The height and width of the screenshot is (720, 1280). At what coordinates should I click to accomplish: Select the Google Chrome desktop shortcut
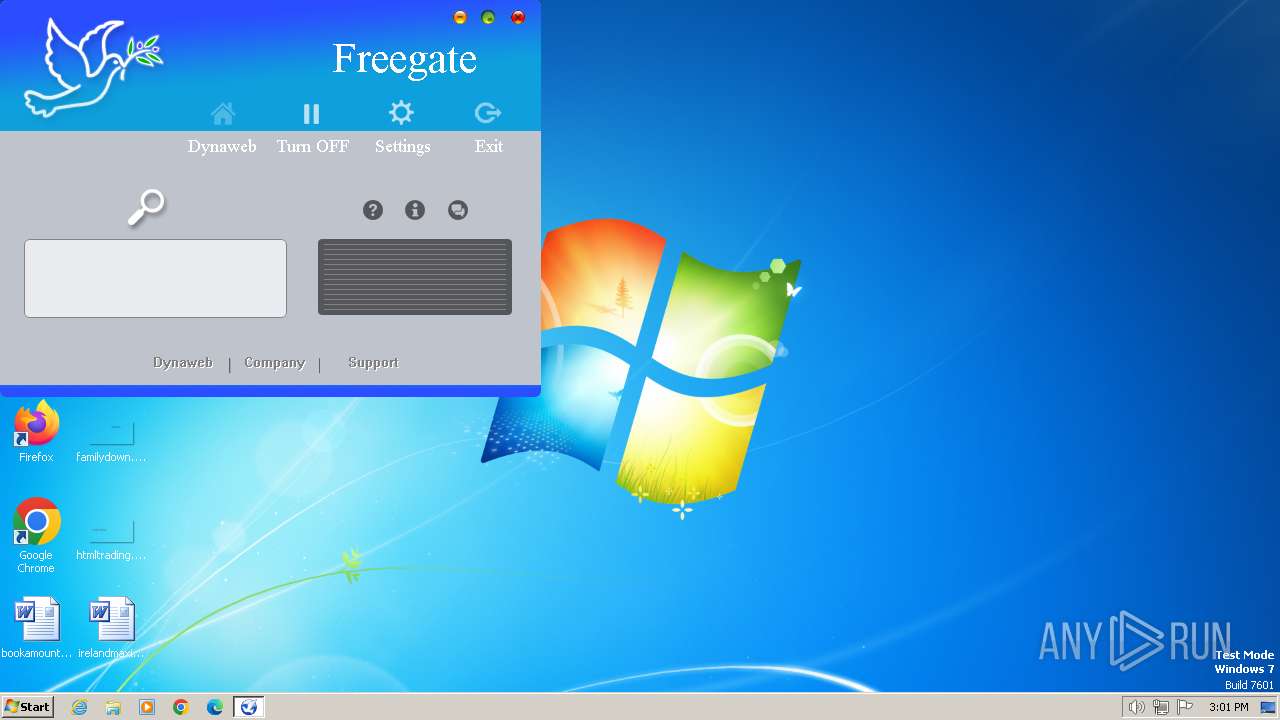coord(36,536)
